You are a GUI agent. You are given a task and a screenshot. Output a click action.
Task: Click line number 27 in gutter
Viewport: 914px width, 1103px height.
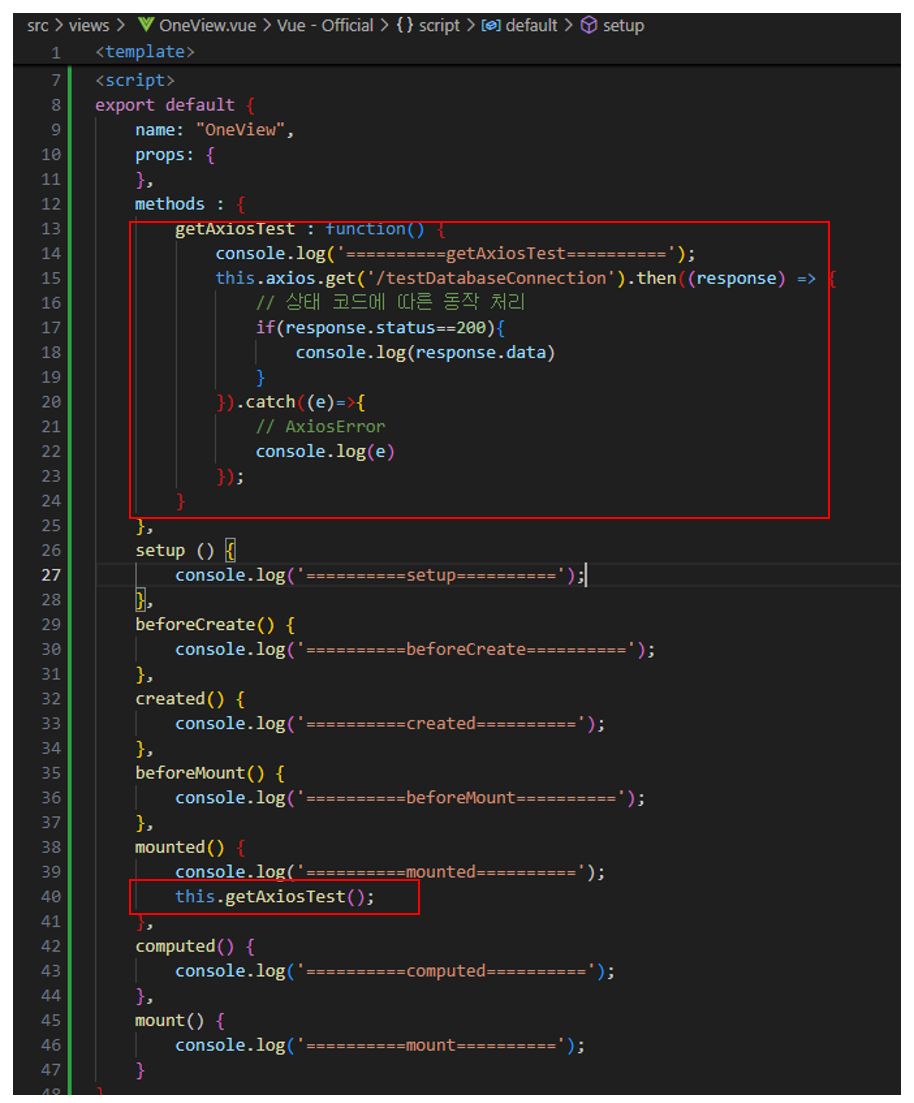coord(51,575)
